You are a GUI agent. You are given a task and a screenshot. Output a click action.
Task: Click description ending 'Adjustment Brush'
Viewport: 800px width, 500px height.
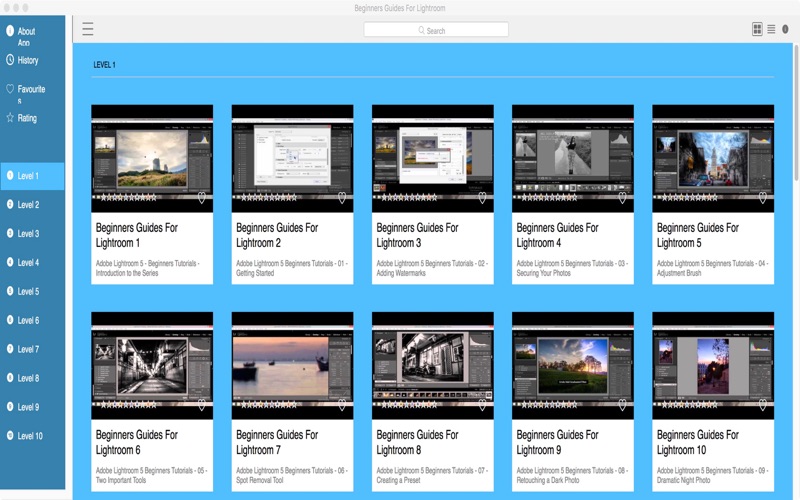[713, 268]
